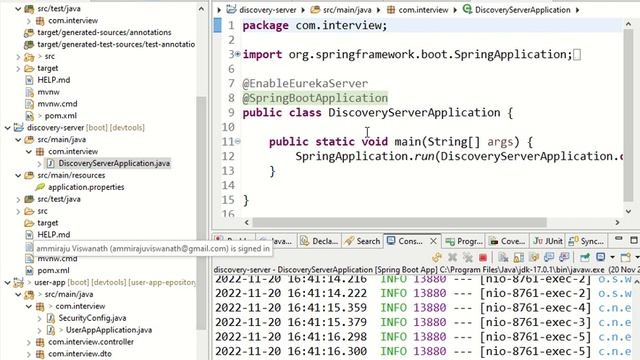Click the editor horizontal scrollbar
The width and height of the screenshot is (640, 360).
click(x=399, y=222)
